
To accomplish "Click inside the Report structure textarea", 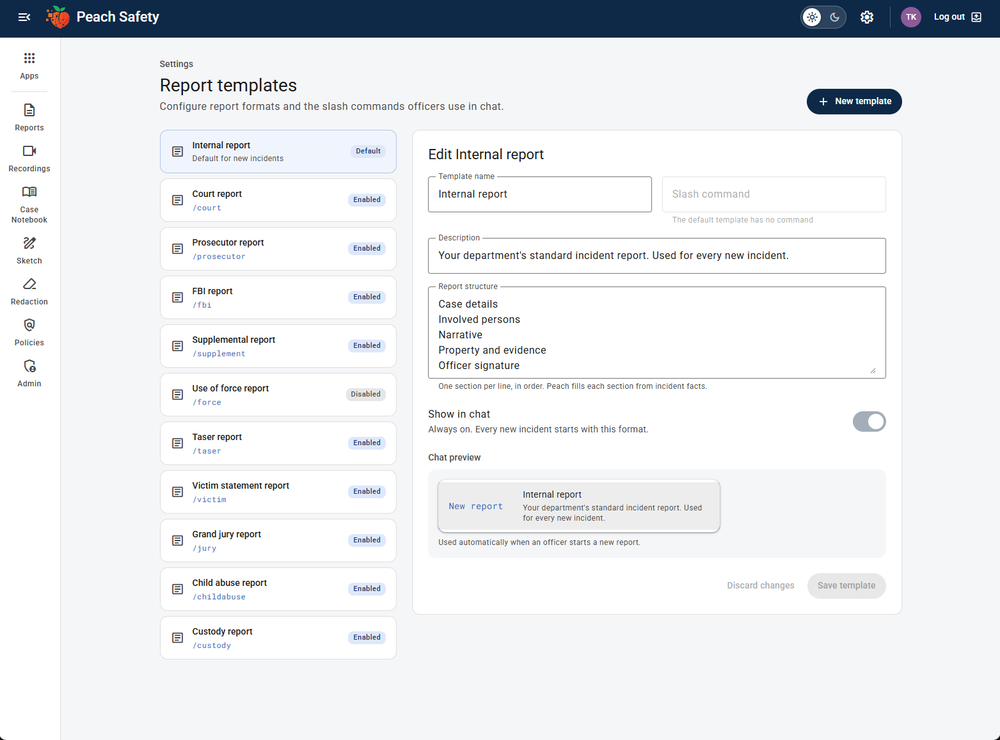I will [x=657, y=332].
